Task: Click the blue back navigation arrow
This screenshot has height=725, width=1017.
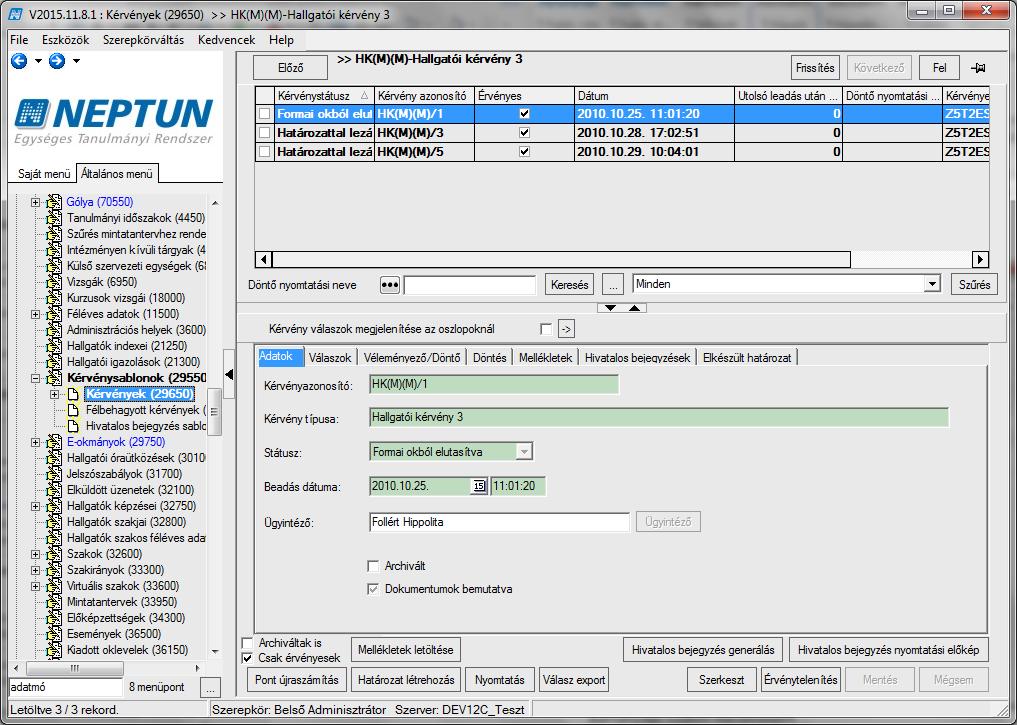Action: [19, 61]
